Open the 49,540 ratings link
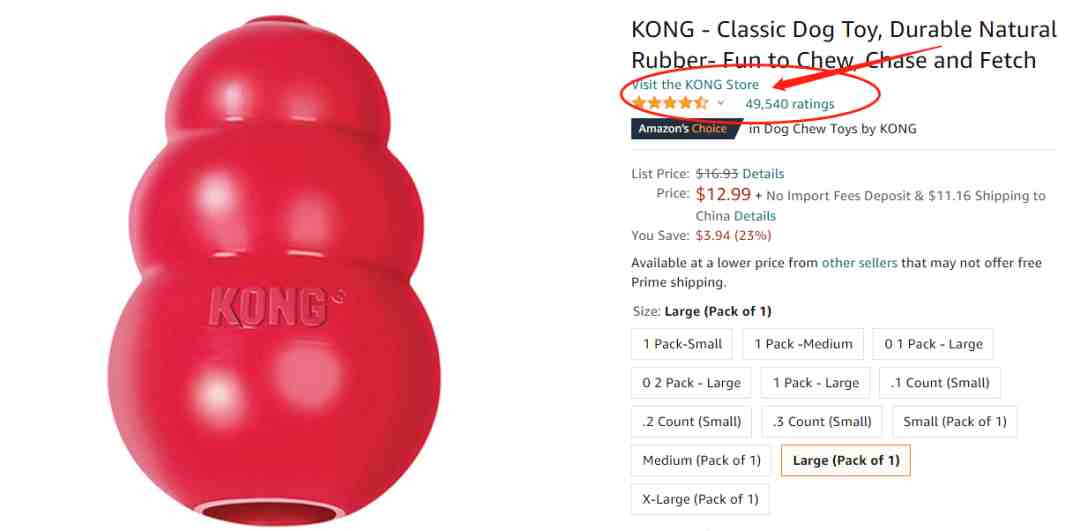 tap(789, 104)
